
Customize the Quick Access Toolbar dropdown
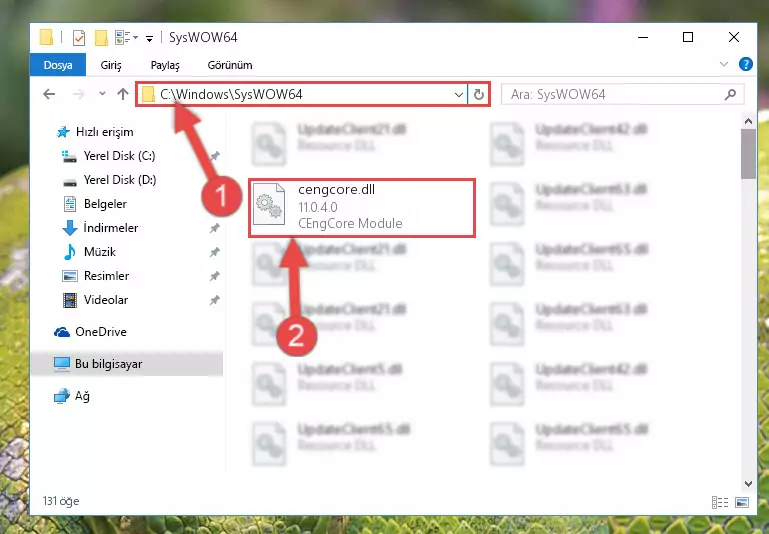click(x=149, y=38)
